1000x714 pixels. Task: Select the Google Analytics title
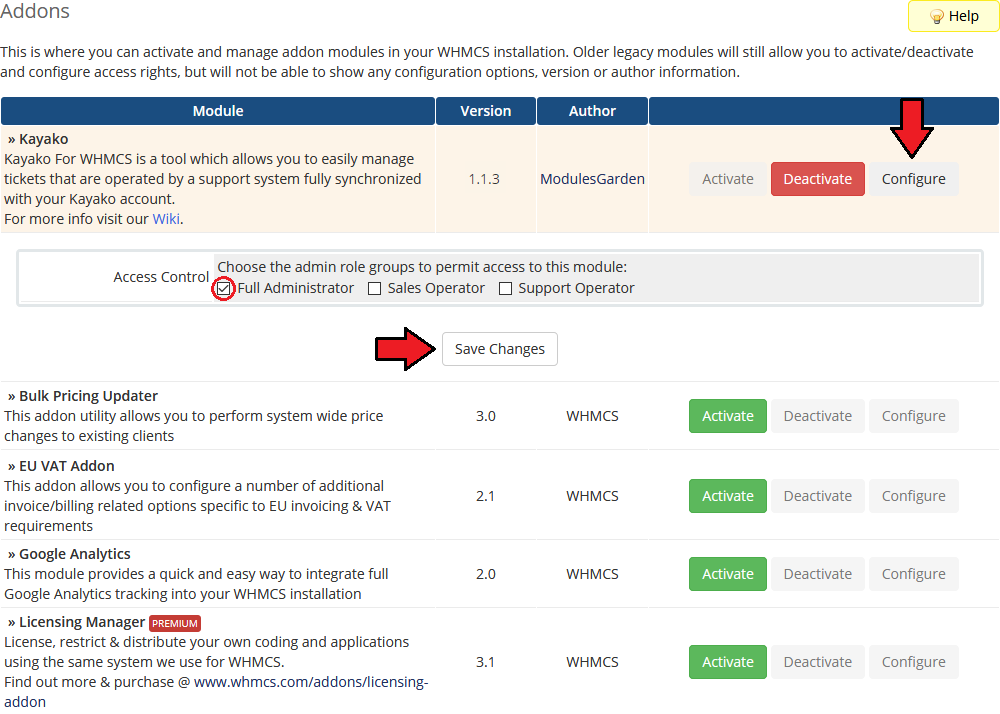(75, 554)
